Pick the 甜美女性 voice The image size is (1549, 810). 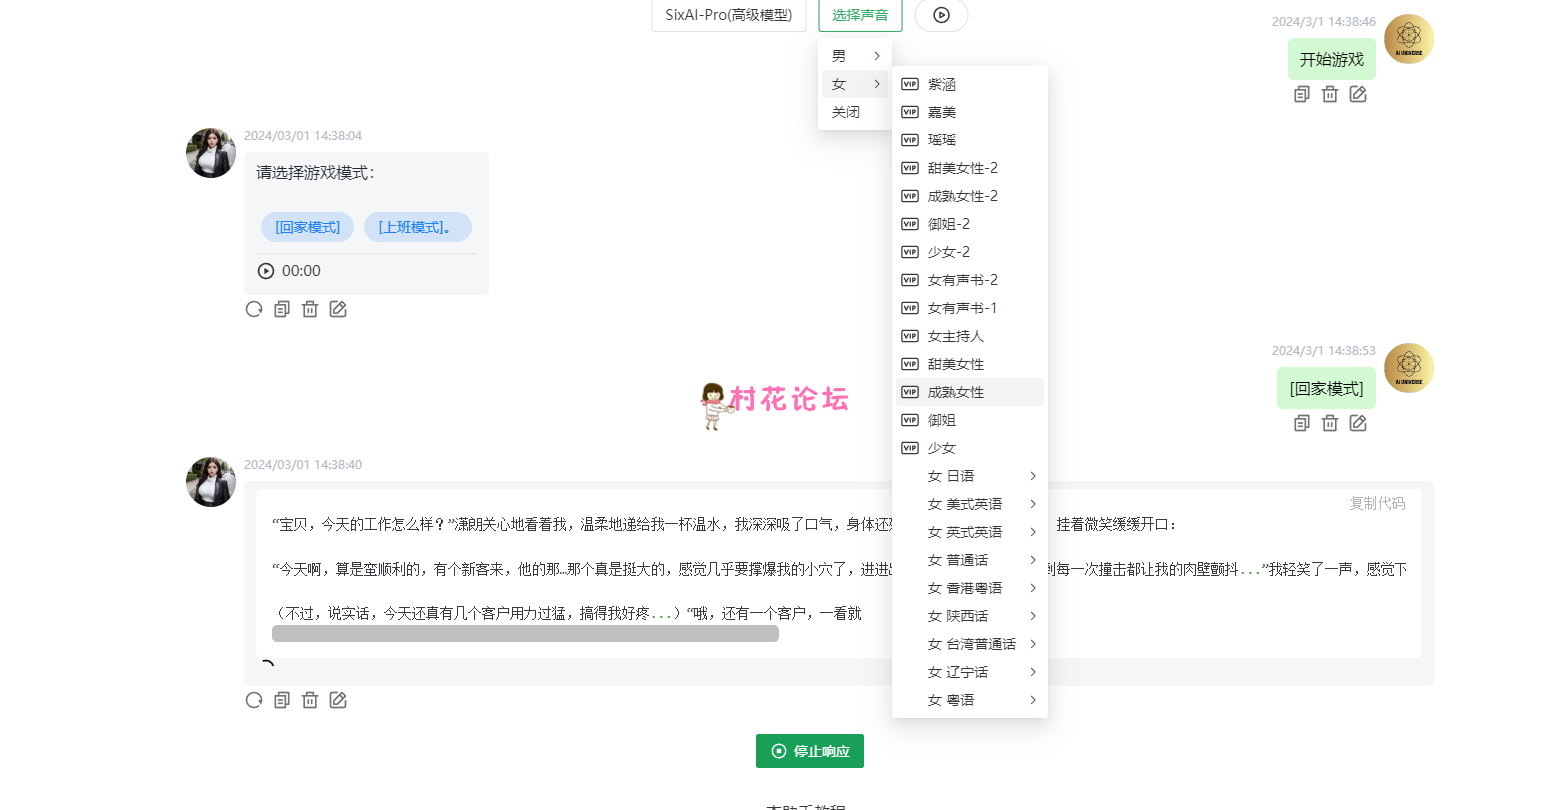[970, 364]
